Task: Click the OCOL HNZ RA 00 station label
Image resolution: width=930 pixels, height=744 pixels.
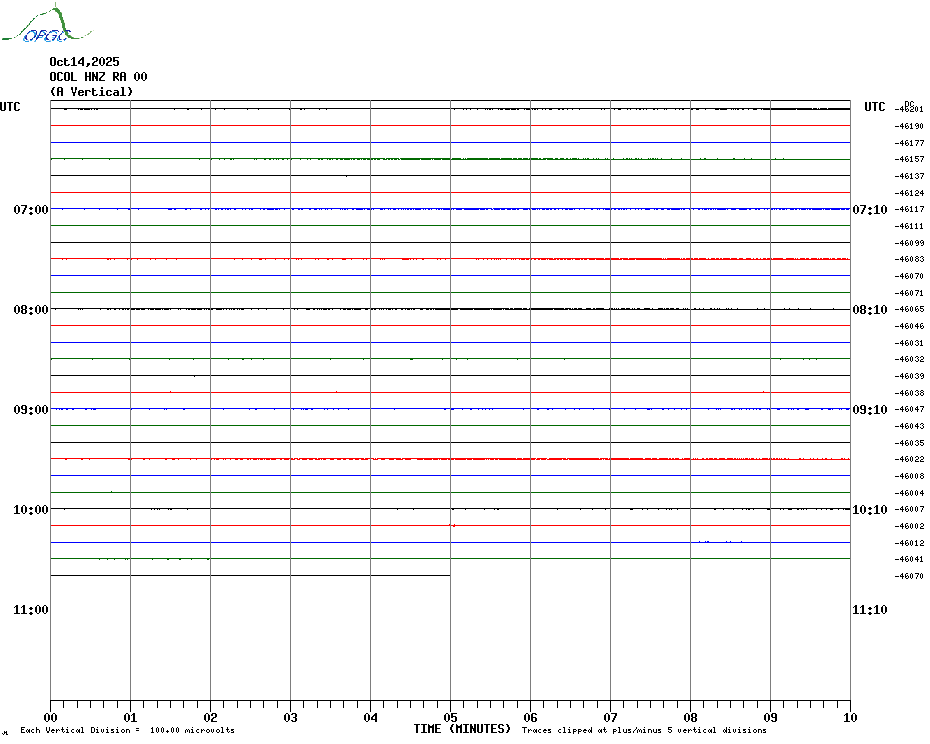Action: 98,77
